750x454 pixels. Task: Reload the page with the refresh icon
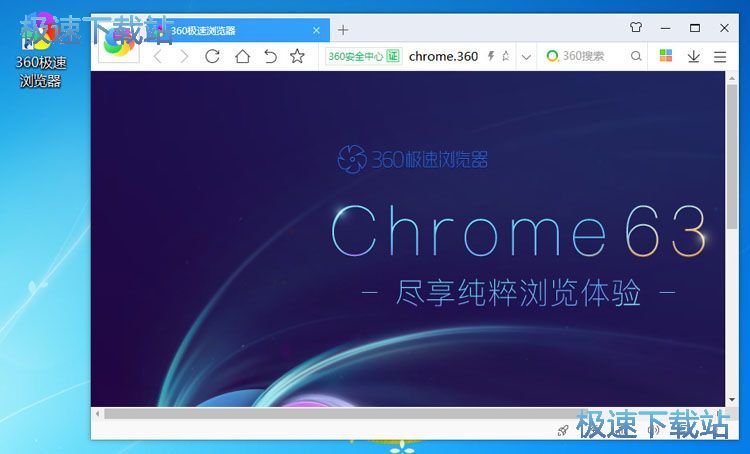pyautogui.click(x=212, y=56)
